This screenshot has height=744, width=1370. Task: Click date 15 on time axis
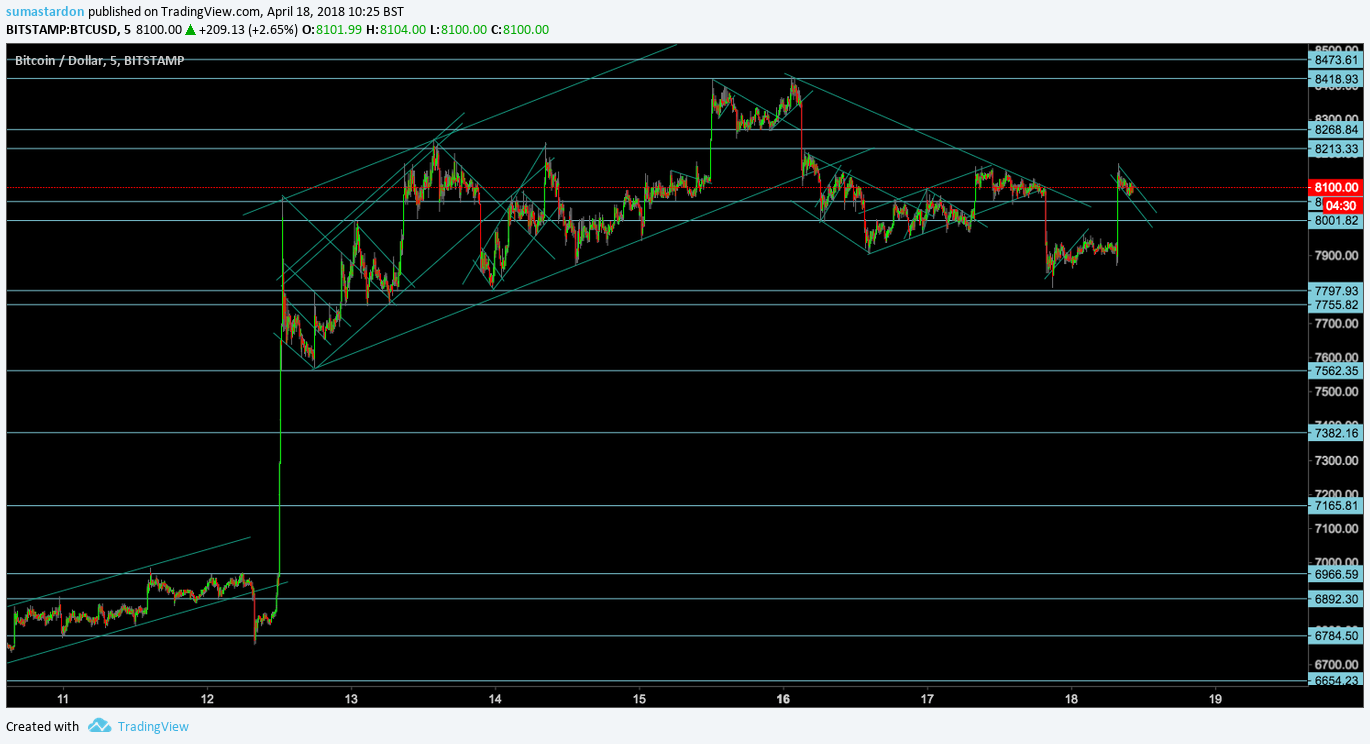pos(639,699)
